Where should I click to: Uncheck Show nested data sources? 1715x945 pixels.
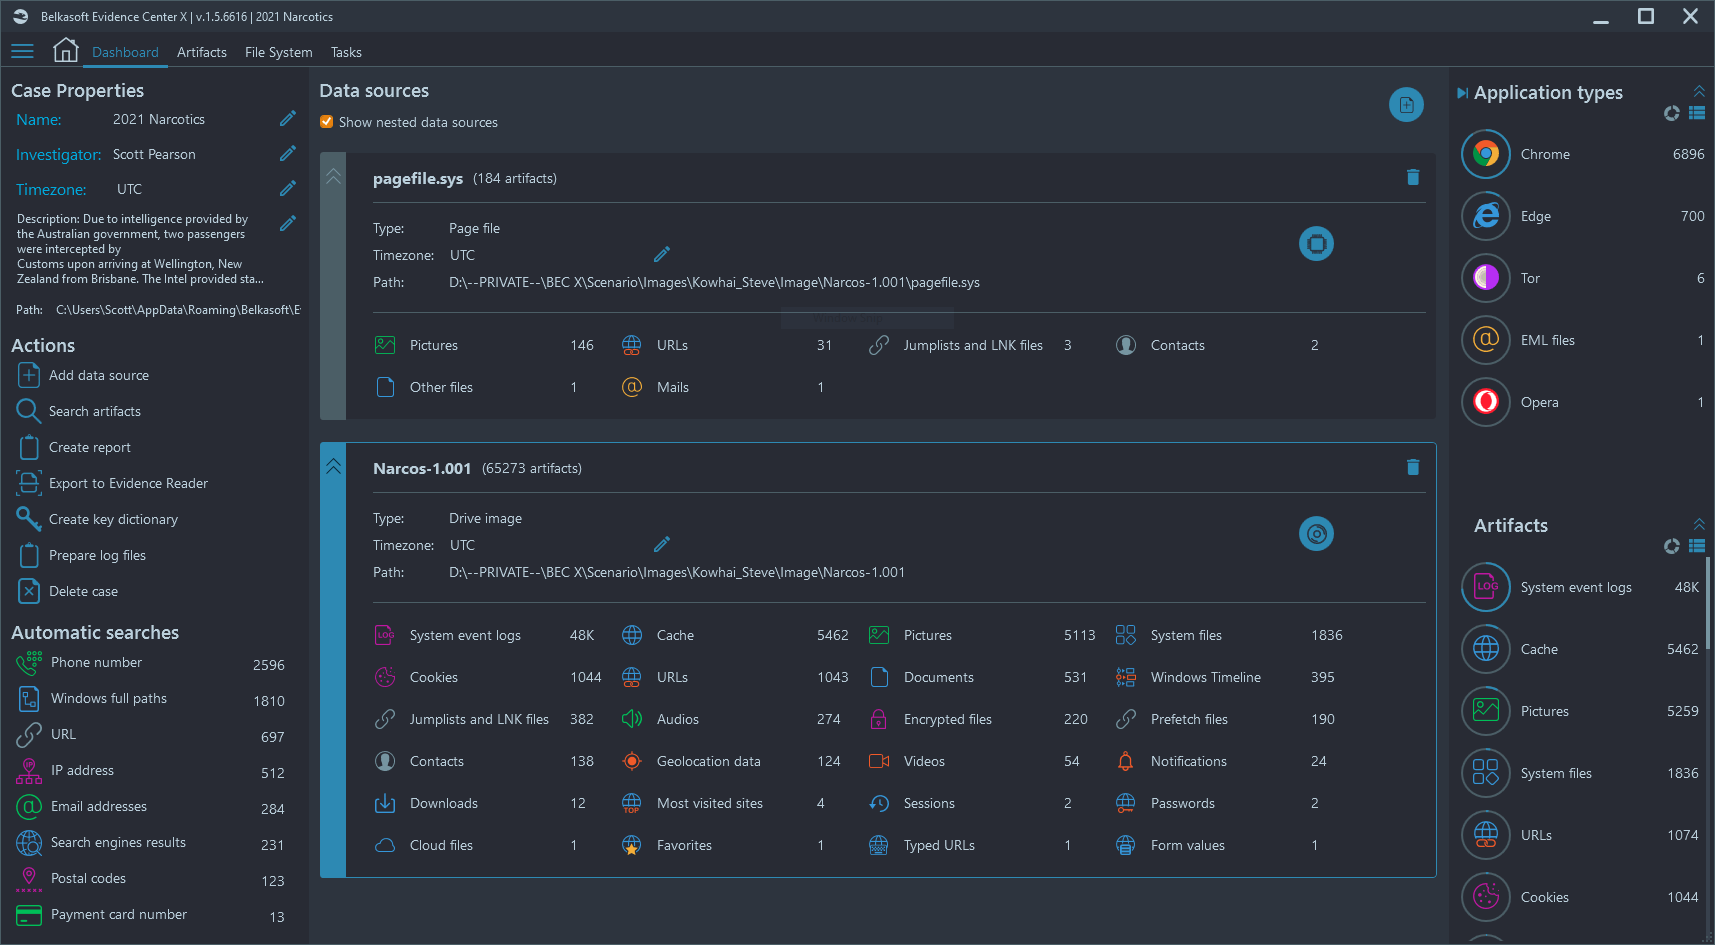[x=327, y=122]
